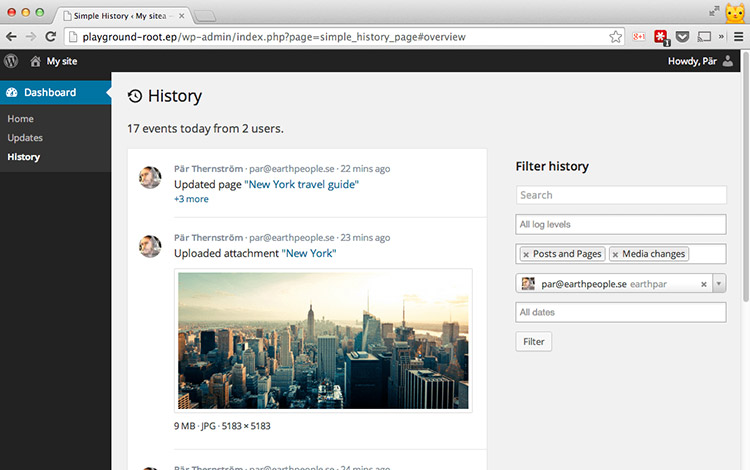The width and height of the screenshot is (750, 470).
Task: Select the Simple History browser tab
Action: (x=123, y=16)
